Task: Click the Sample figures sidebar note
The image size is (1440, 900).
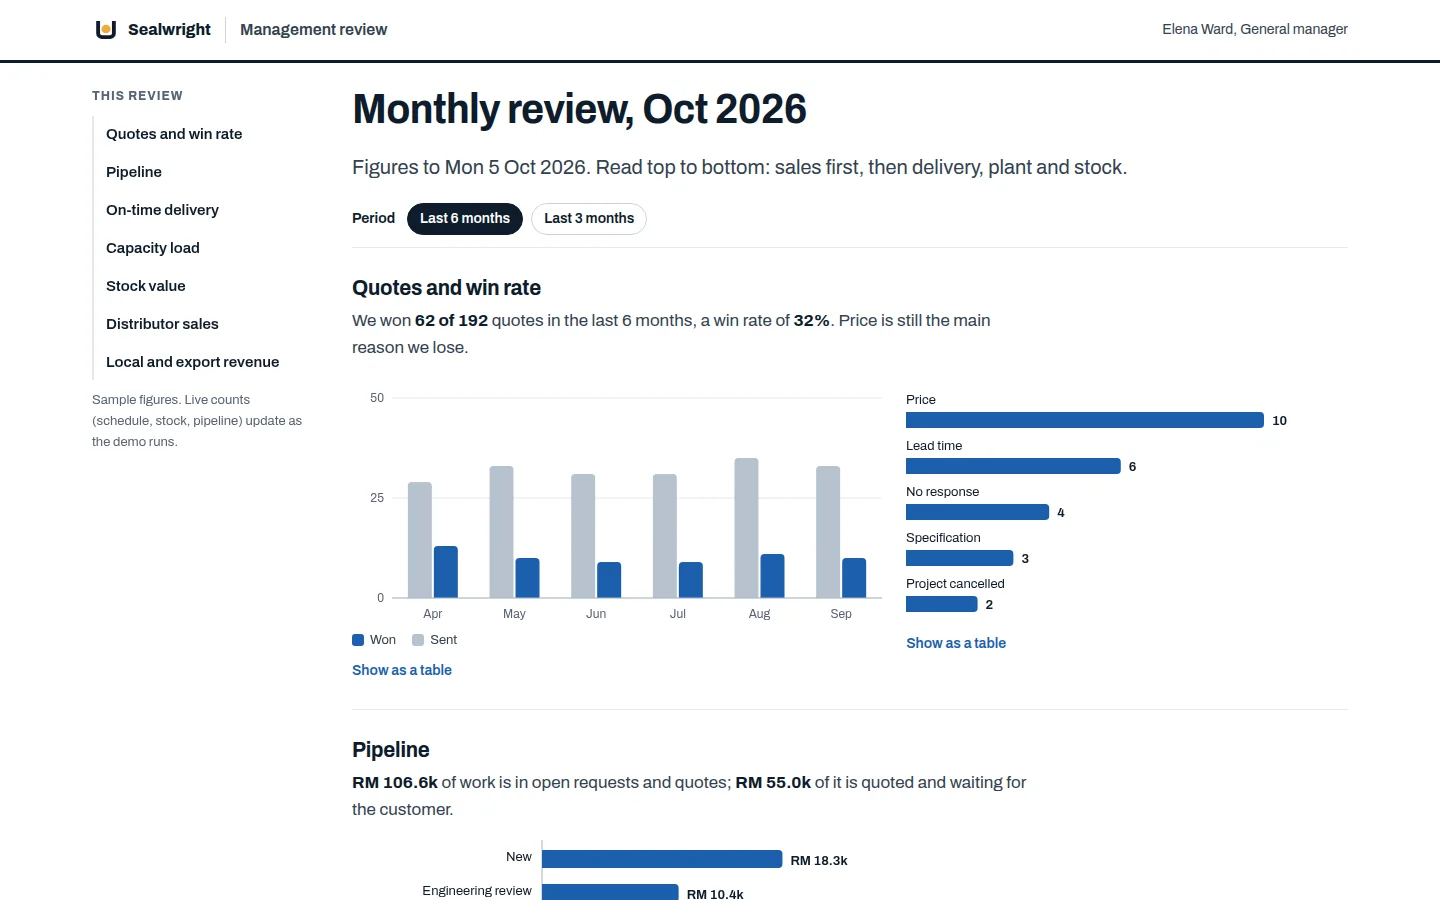Action: 197,420
